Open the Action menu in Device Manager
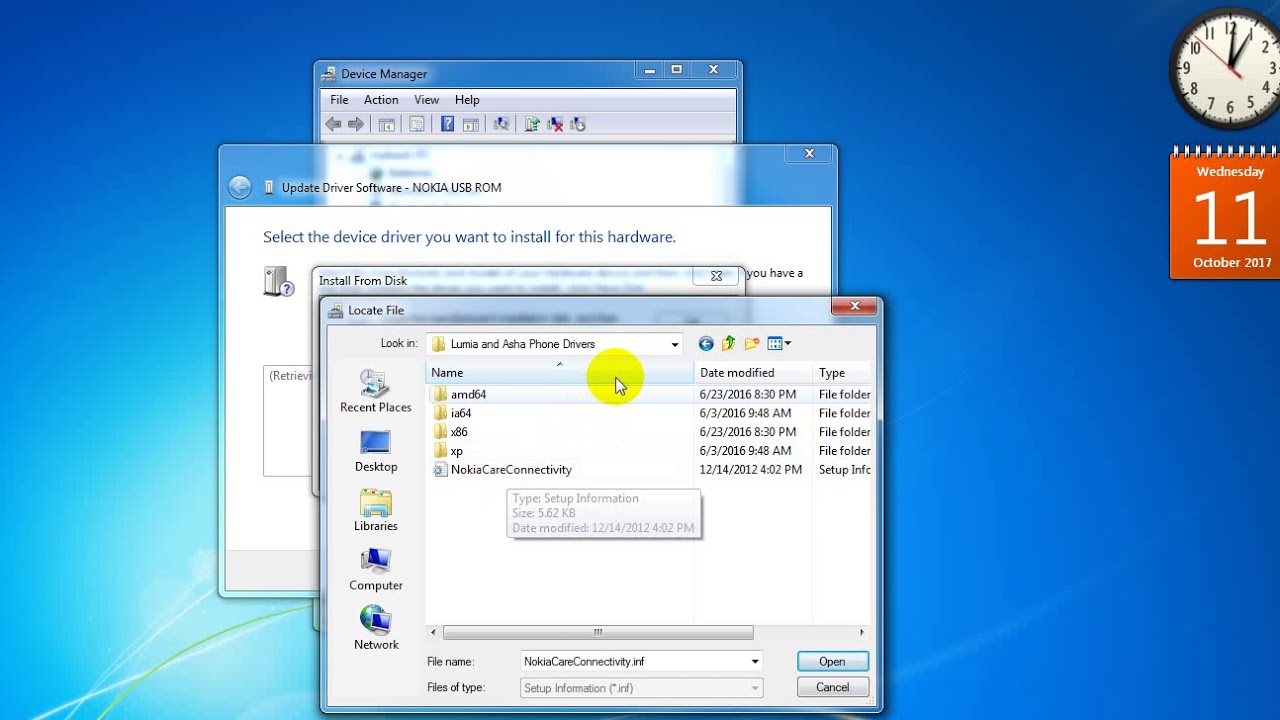Image resolution: width=1280 pixels, height=720 pixels. point(381,100)
